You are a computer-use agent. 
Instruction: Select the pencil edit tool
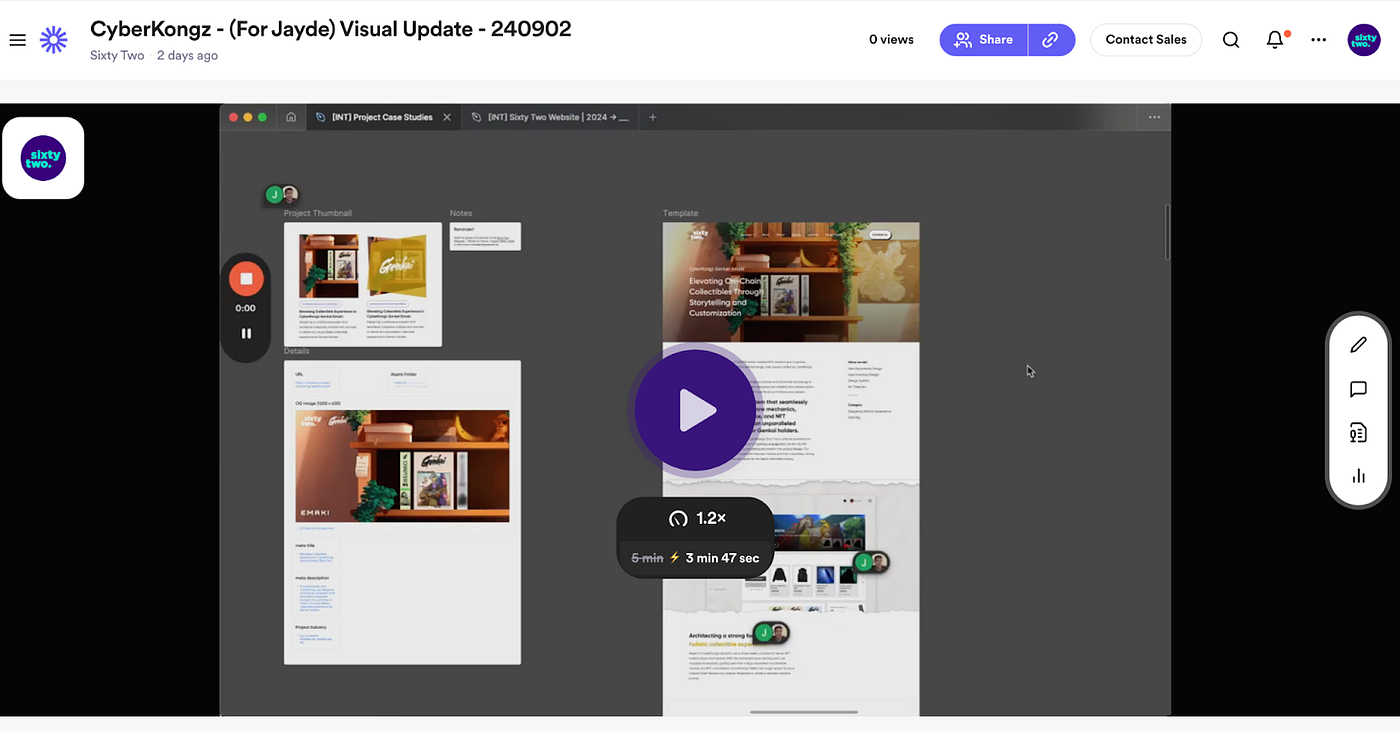pos(1358,345)
